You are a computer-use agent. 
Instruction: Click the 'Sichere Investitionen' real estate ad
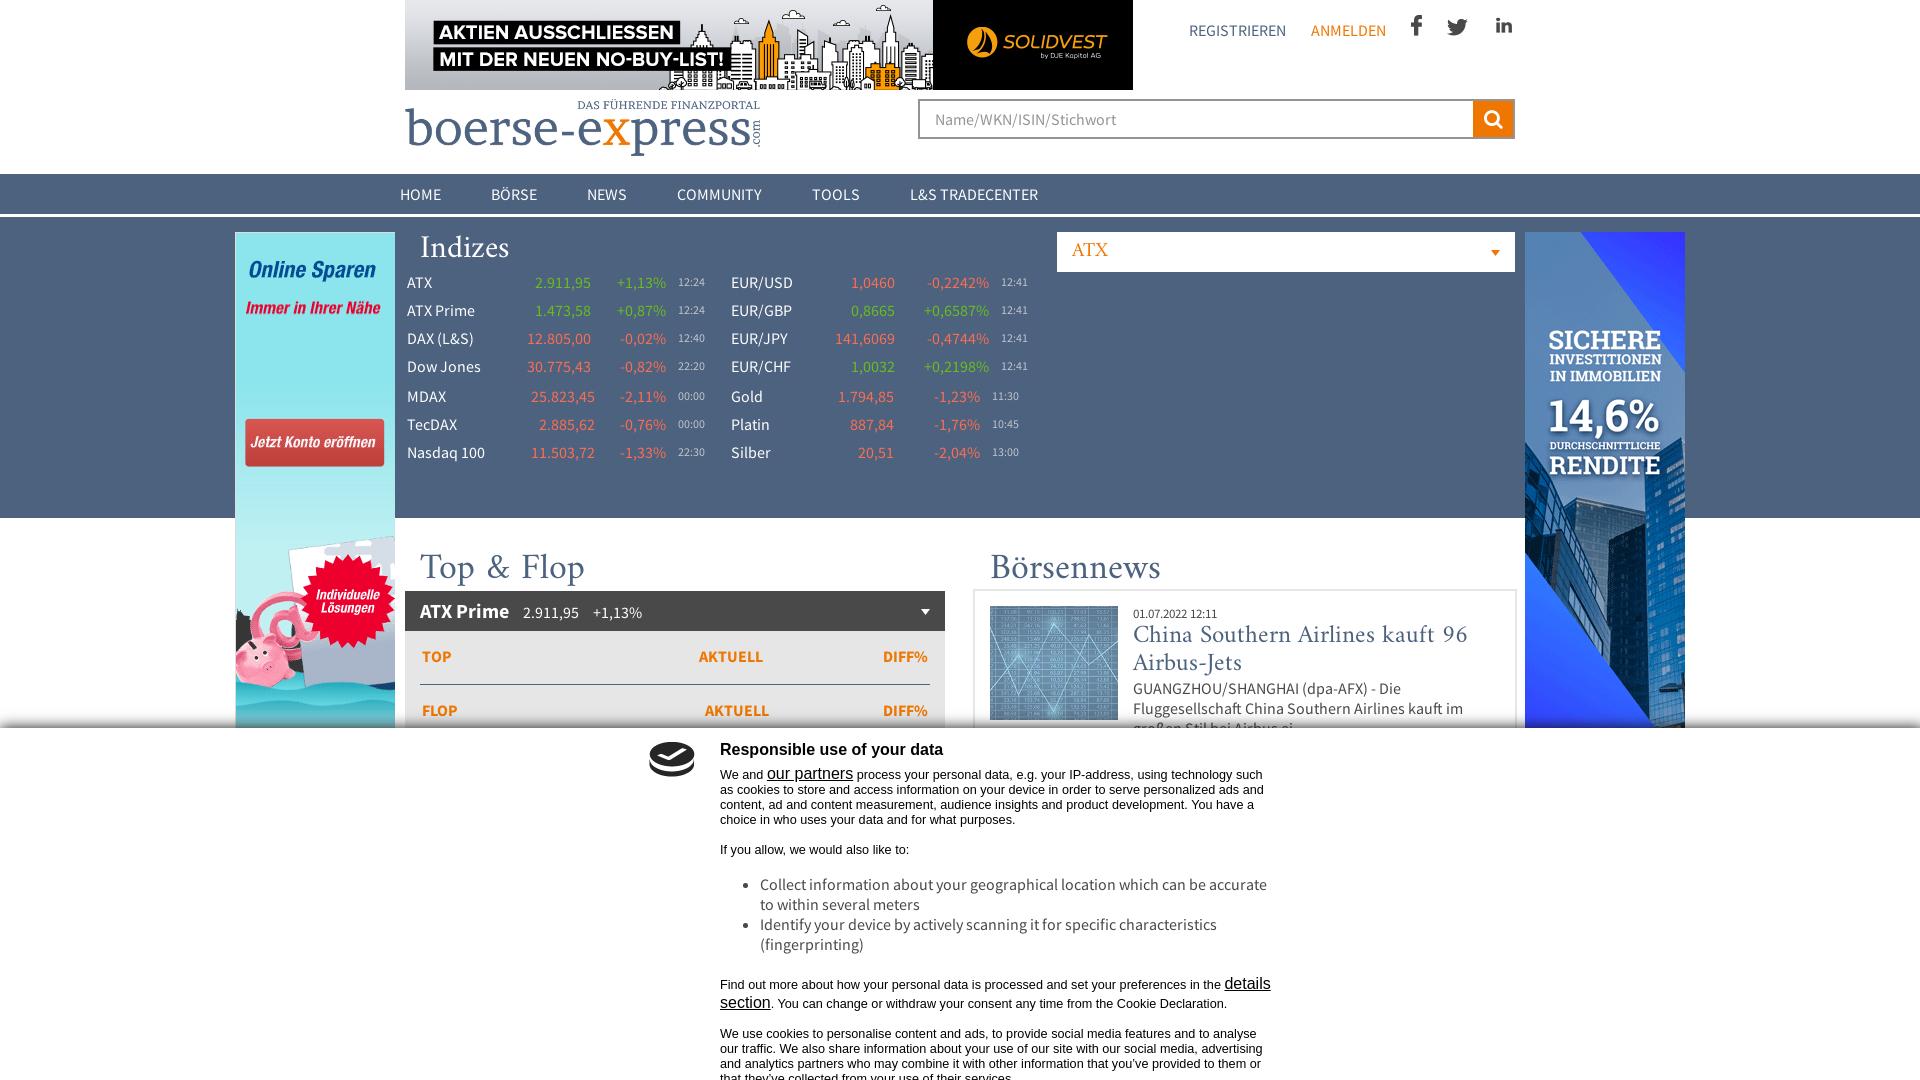(x=1605, y=480)
